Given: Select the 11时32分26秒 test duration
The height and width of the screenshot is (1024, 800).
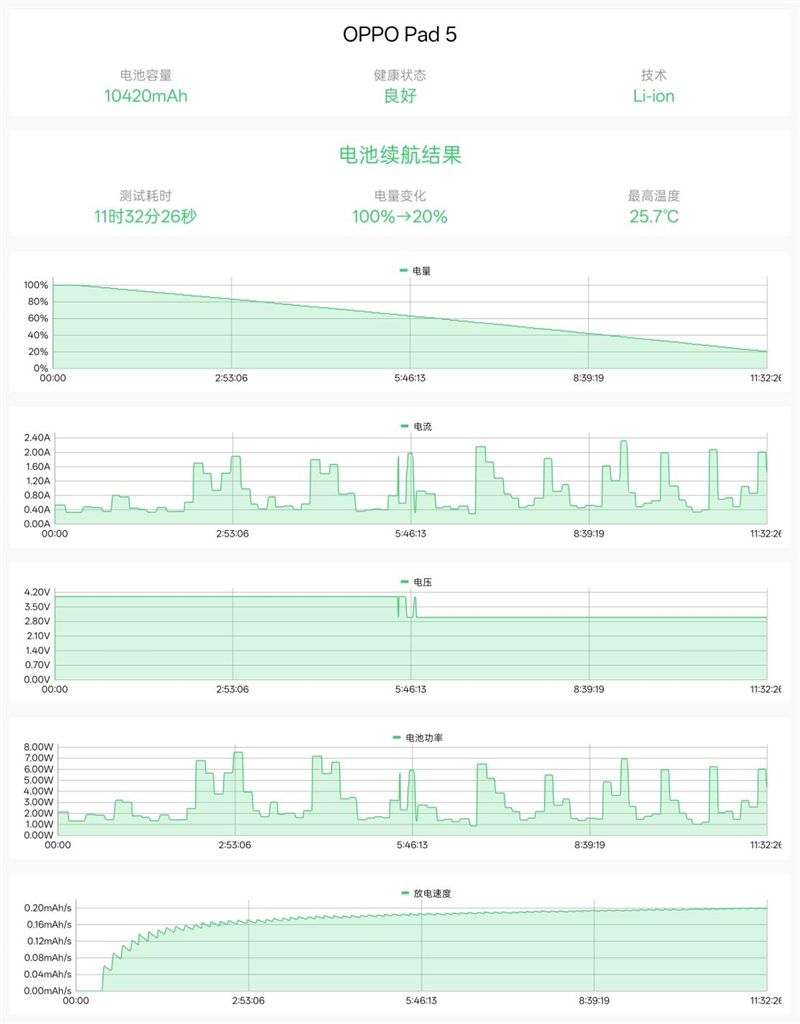Looking at the screenshot, I should tap(146, 216).
